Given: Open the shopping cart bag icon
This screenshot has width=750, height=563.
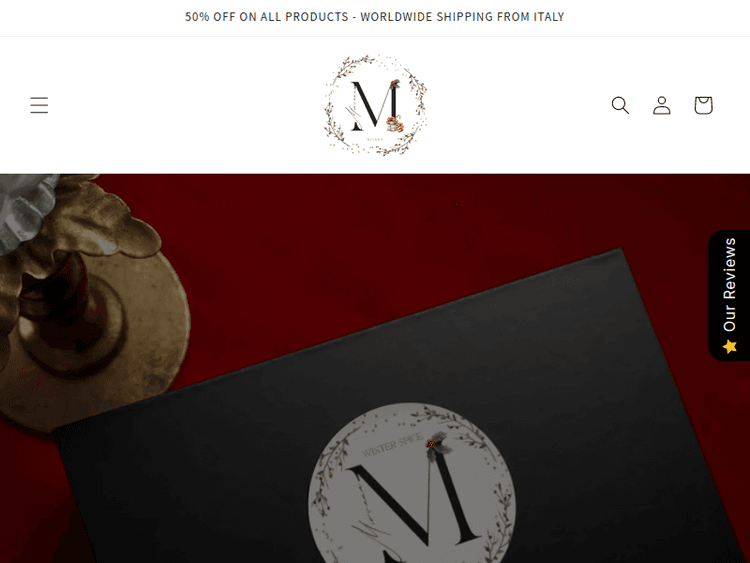Looking at the screenshot, I should coord(703,105).
